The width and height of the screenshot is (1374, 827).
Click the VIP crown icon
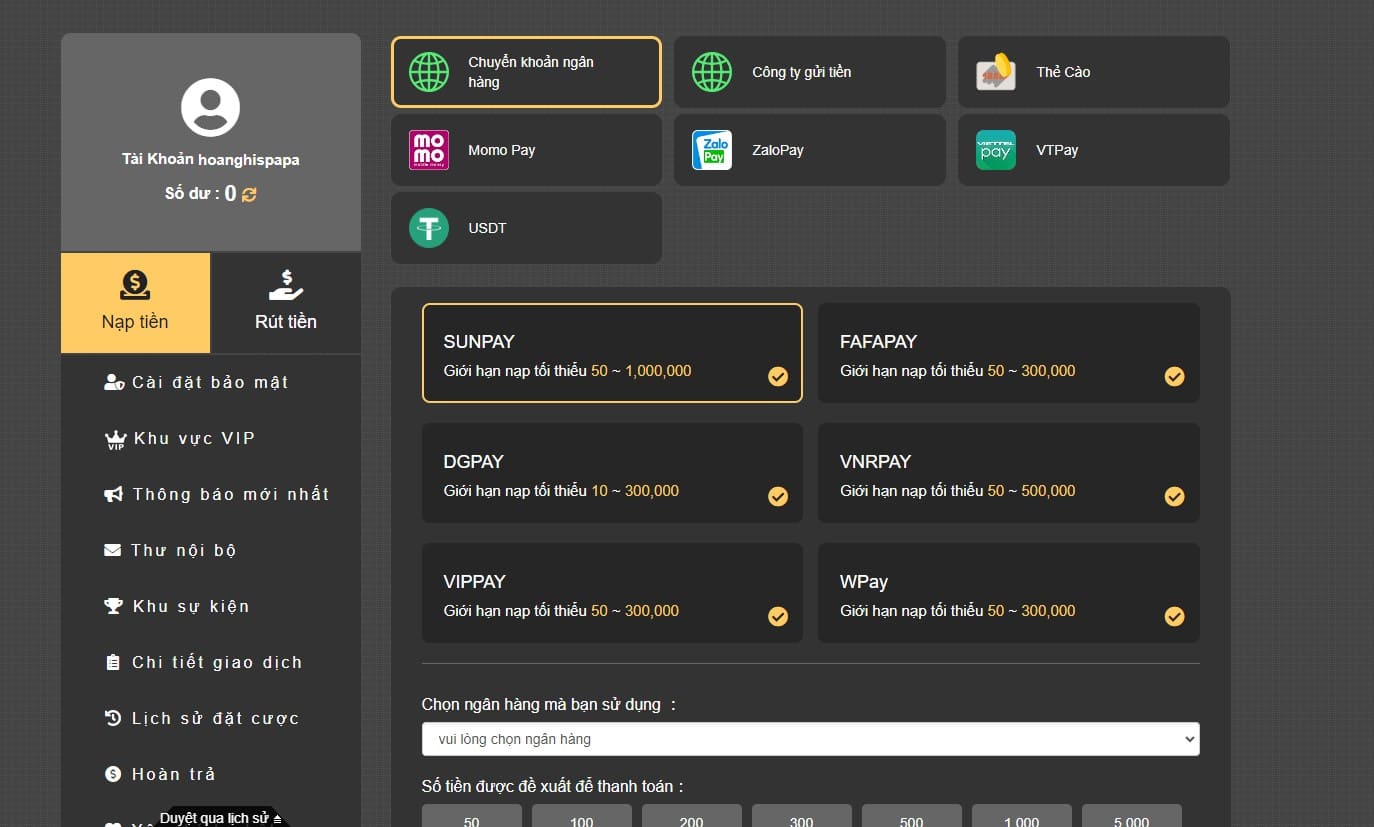click(x=114, y=439)
